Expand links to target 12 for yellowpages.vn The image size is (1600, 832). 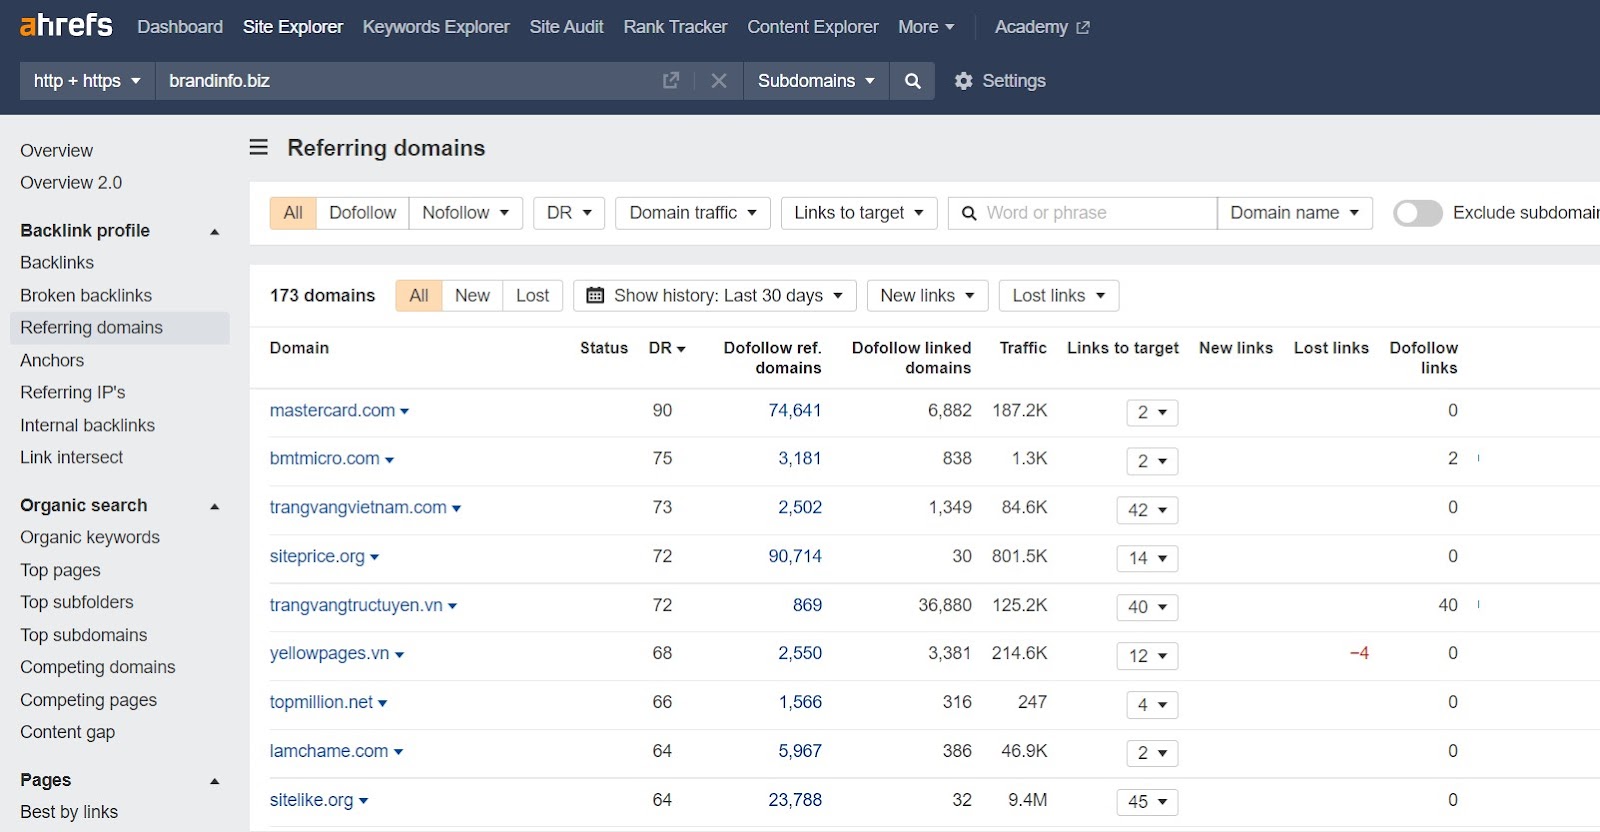coord(1147,656)
